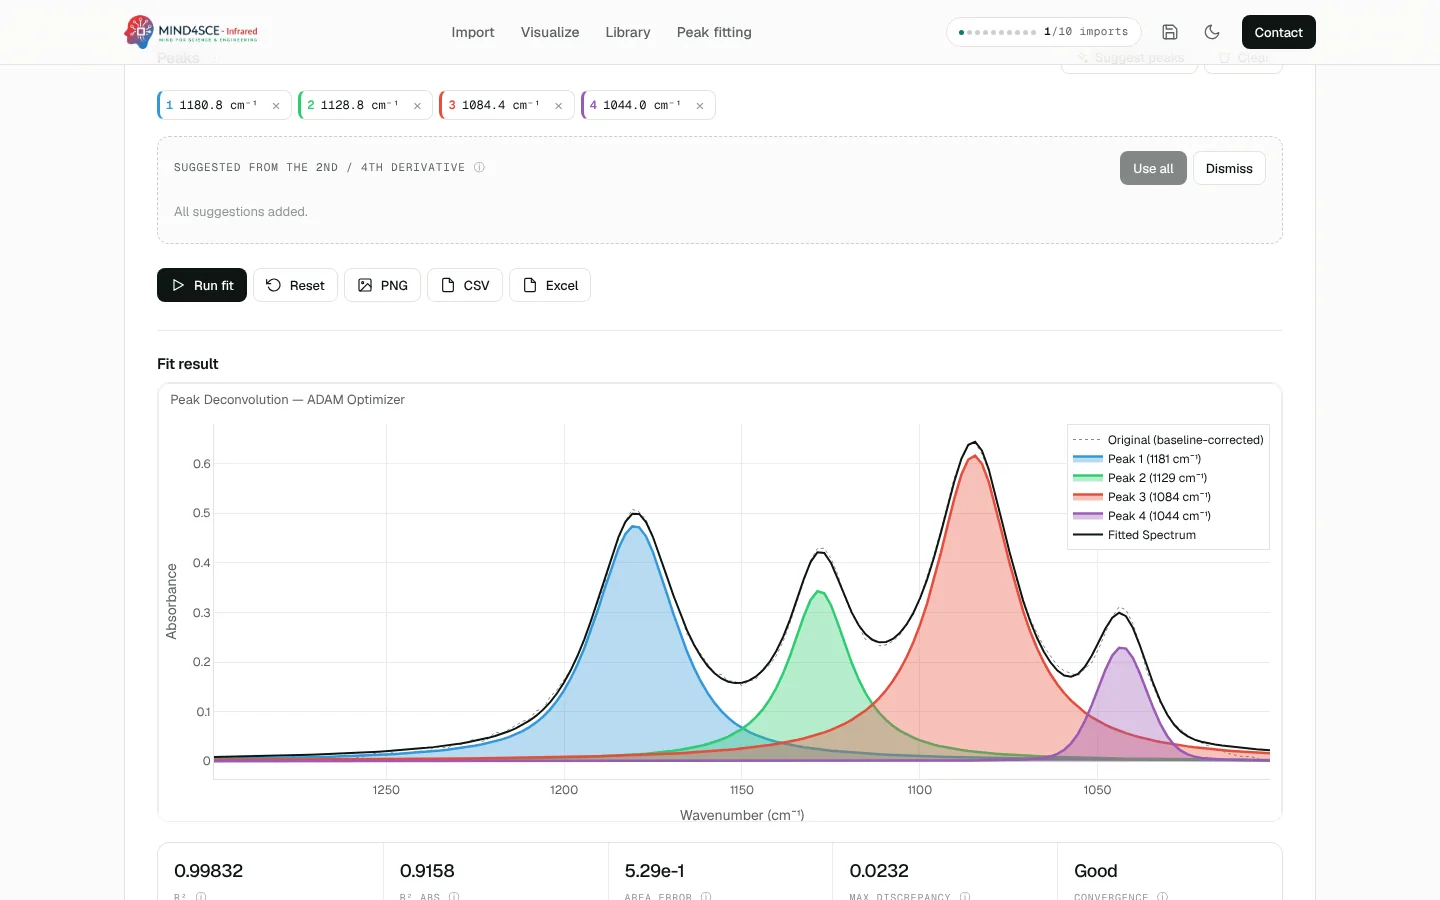Toggle Peak 3 (1084 cm⁻¹) legend entry
Image resolution: width=1440 pixels, height=900 pixels.
click(1142, 497)
